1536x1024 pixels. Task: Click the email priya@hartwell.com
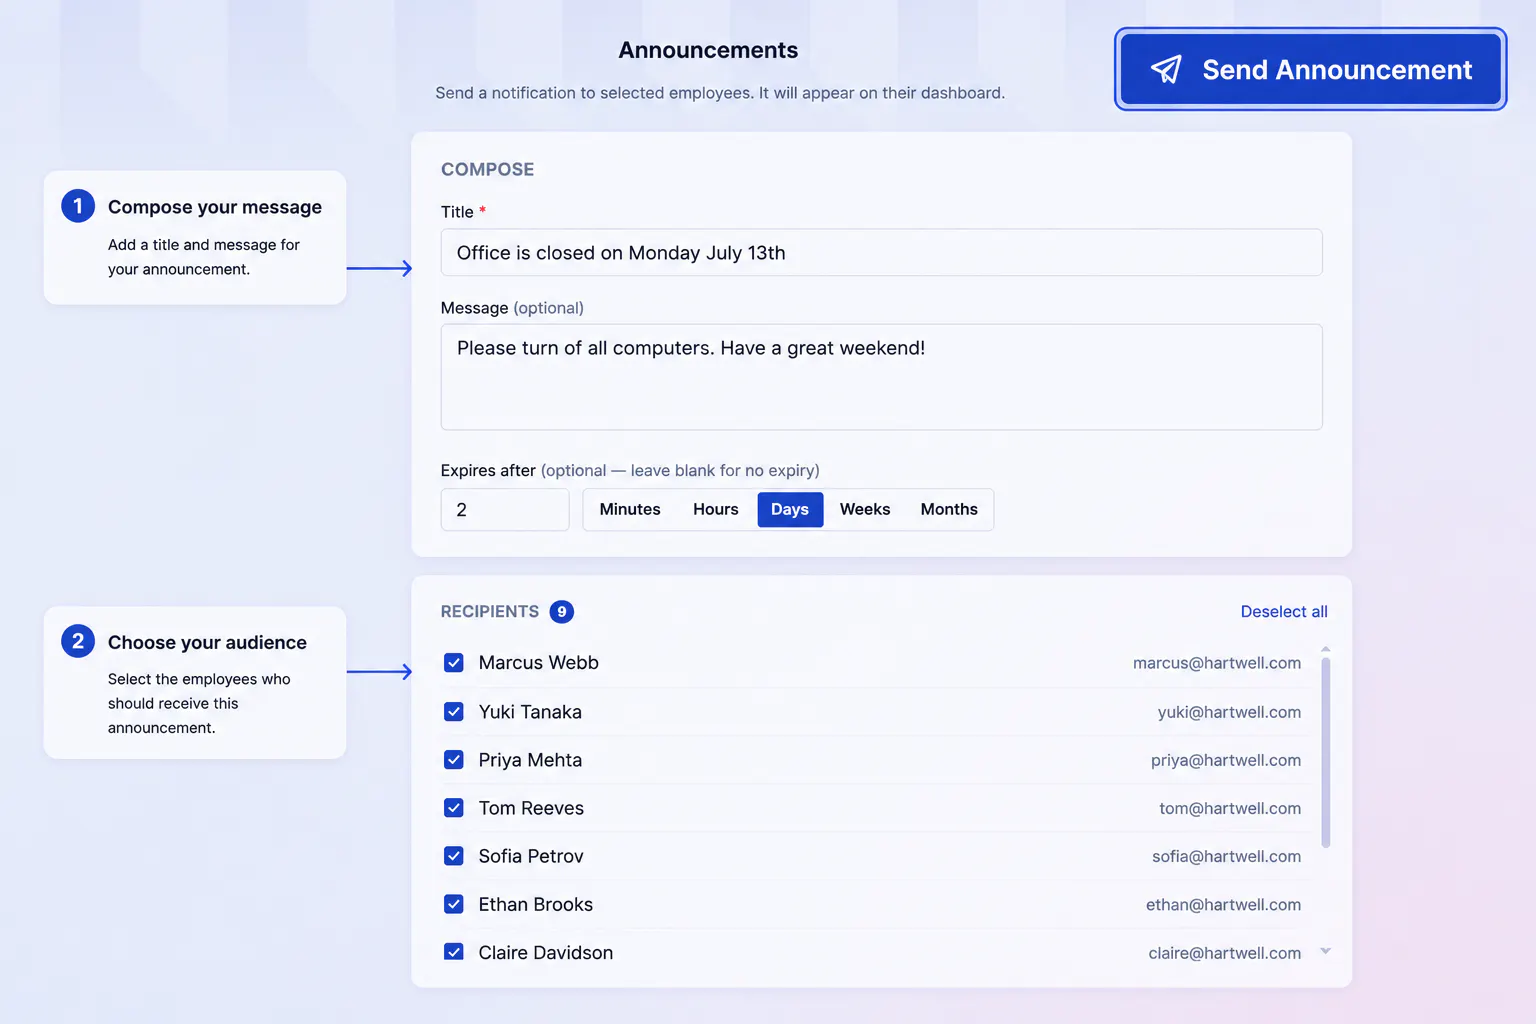pyautogui.click(x=1226, y=760)
